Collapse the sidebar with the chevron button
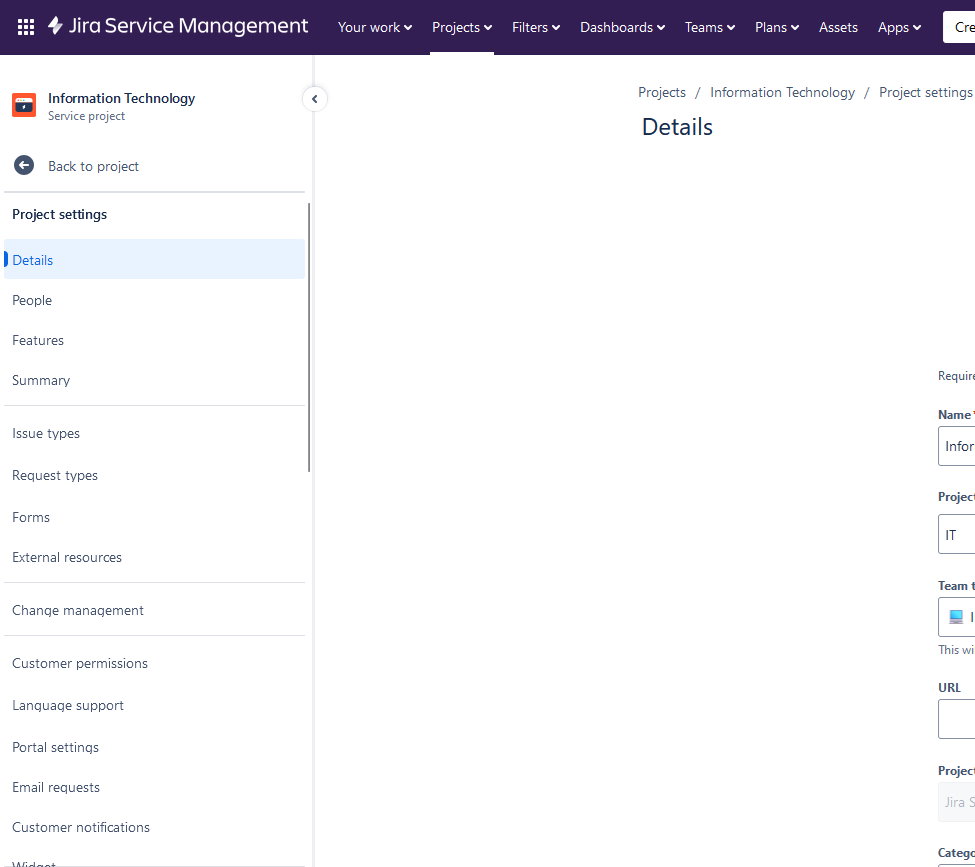 coord(315,99)
